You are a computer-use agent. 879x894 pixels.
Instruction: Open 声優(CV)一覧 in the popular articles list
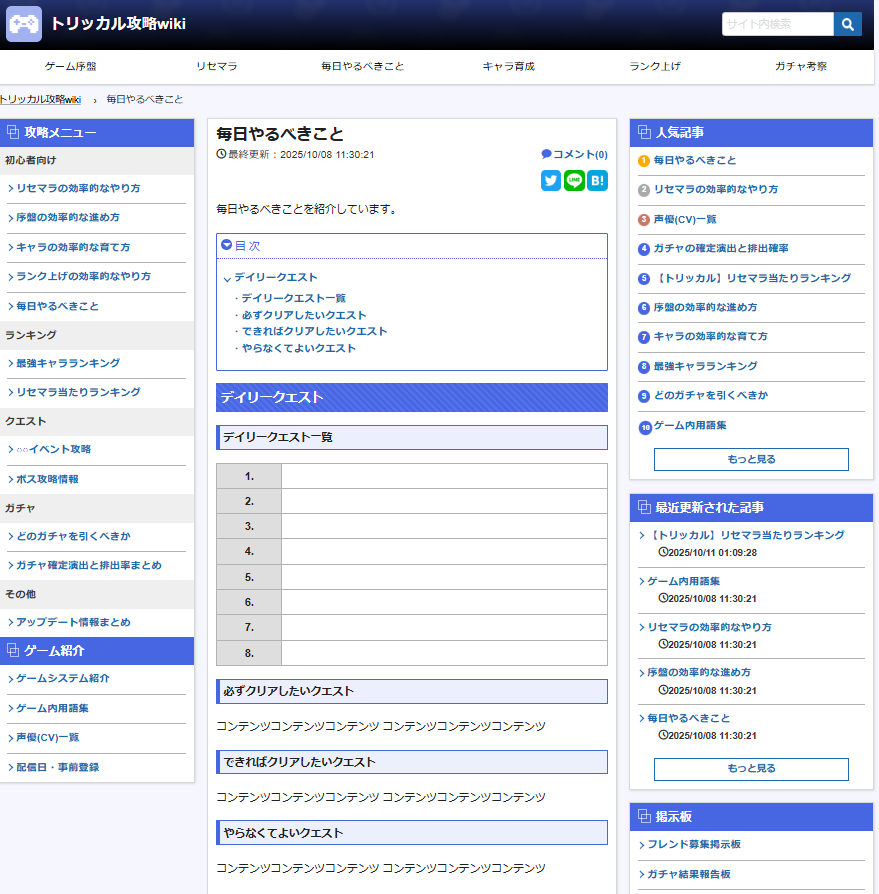pyautogui.click(x=685, y=219)
